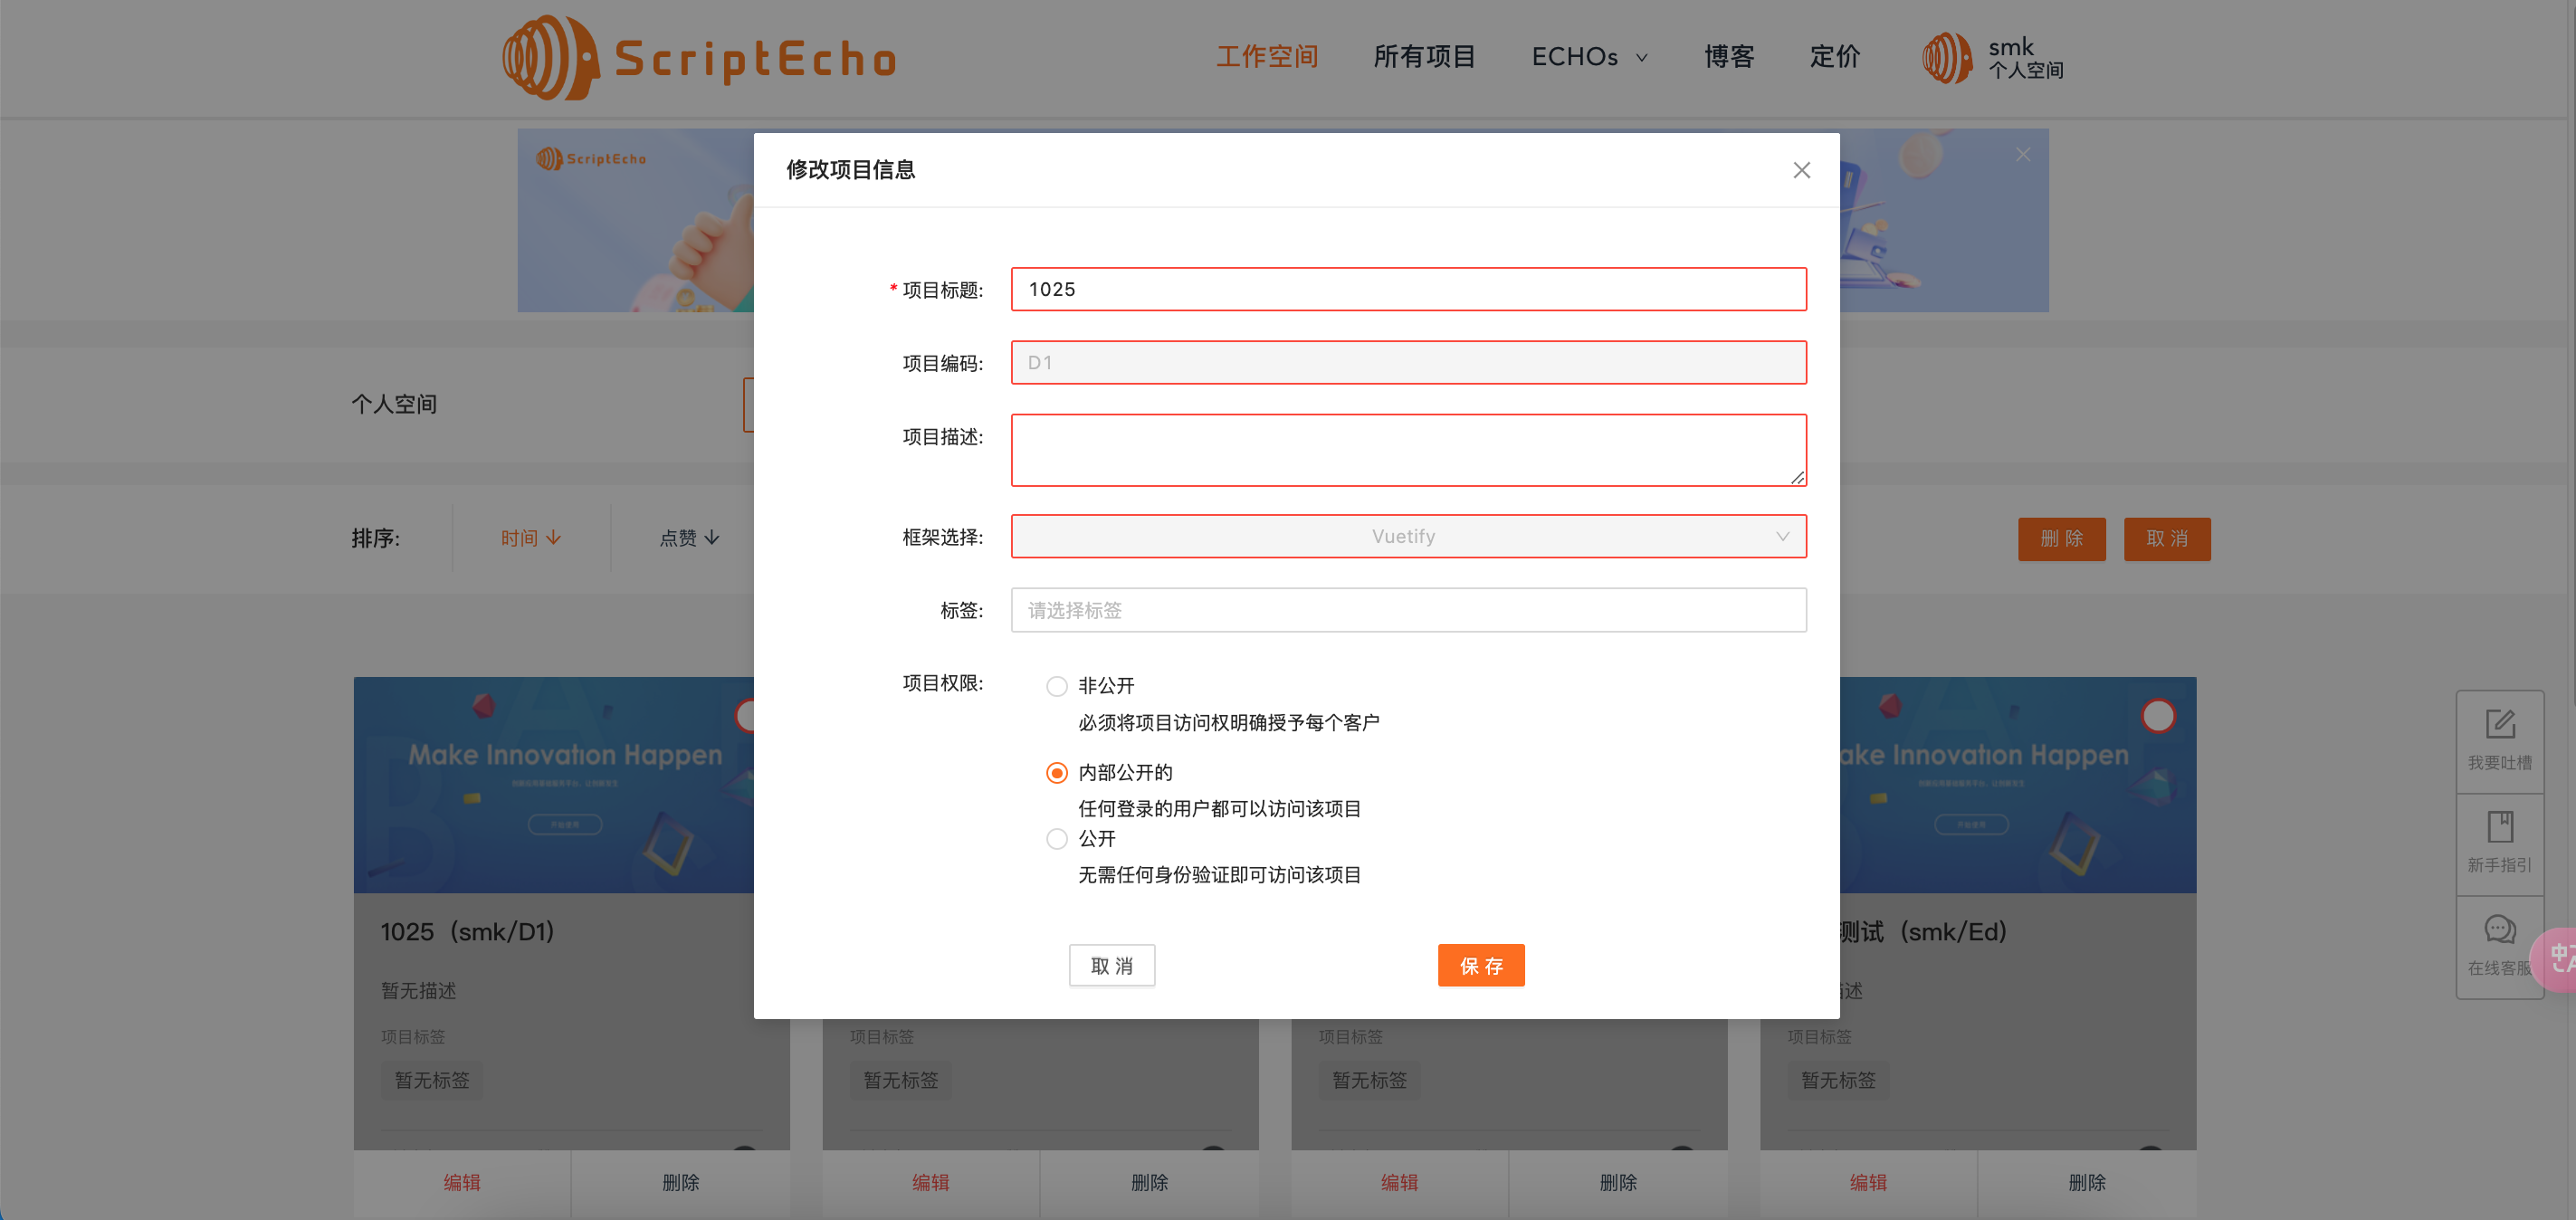Select 内部公开的 permission radio
Viewport: 2576px width, 1220px height.
[1056, 773]
